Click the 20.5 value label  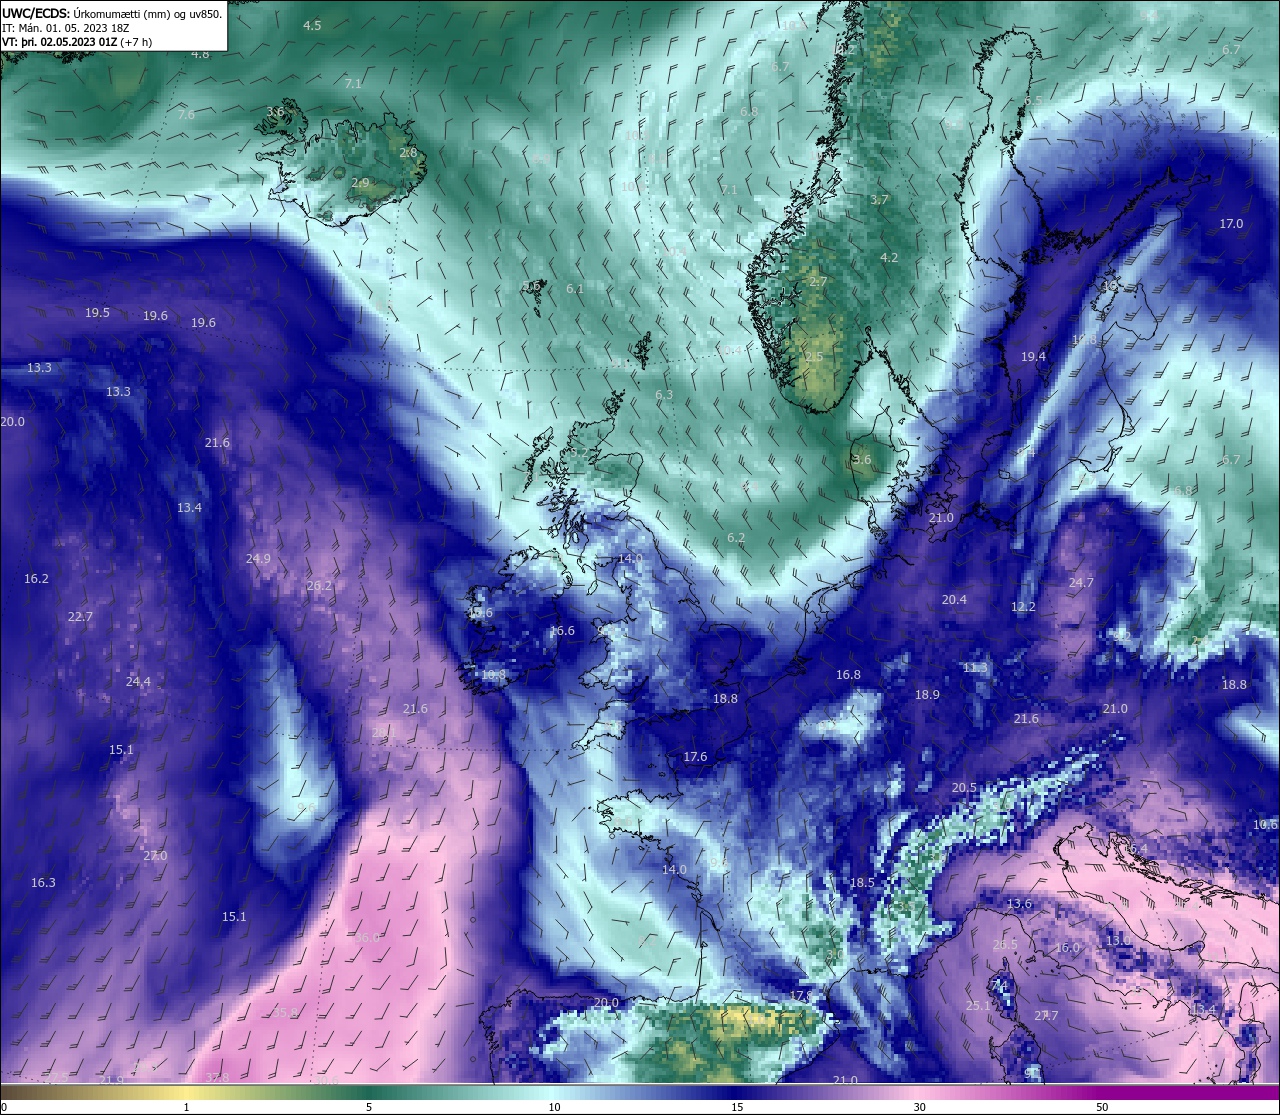[964, 787]
